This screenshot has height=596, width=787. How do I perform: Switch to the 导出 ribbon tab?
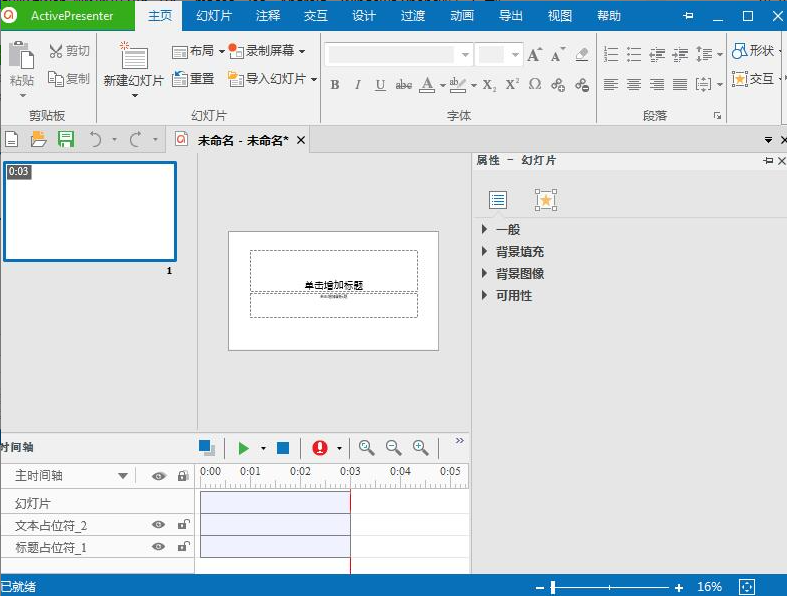510,16
